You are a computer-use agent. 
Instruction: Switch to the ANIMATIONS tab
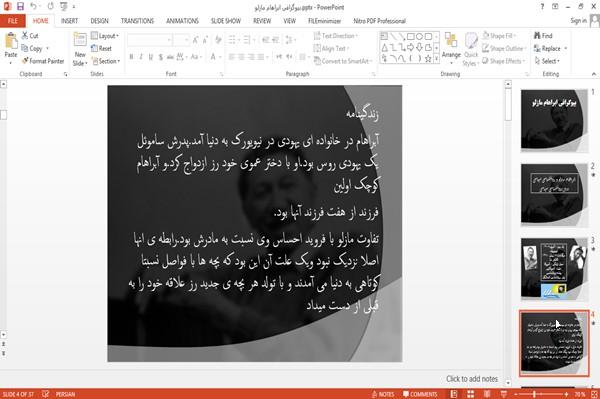click(x=182, y=21)
